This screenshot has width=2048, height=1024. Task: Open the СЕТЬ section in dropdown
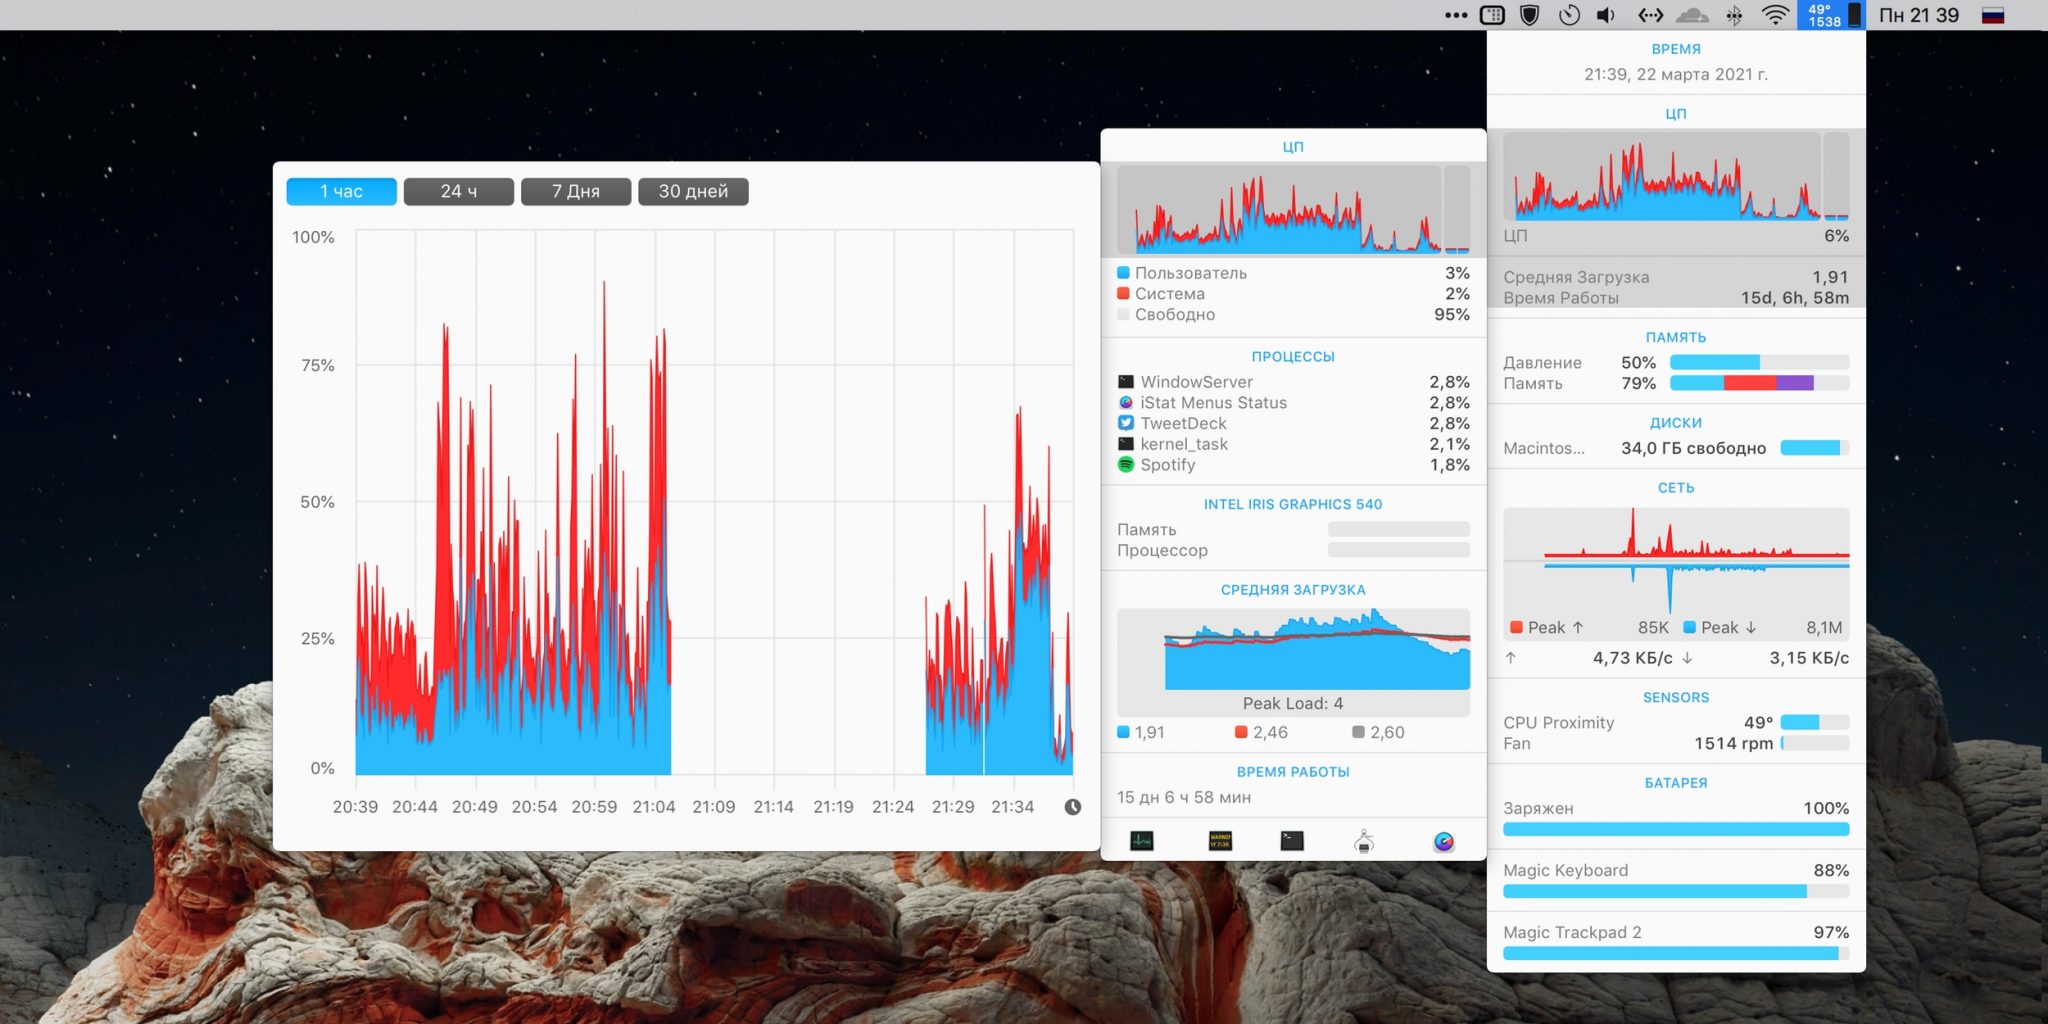tap(1676, 488)
